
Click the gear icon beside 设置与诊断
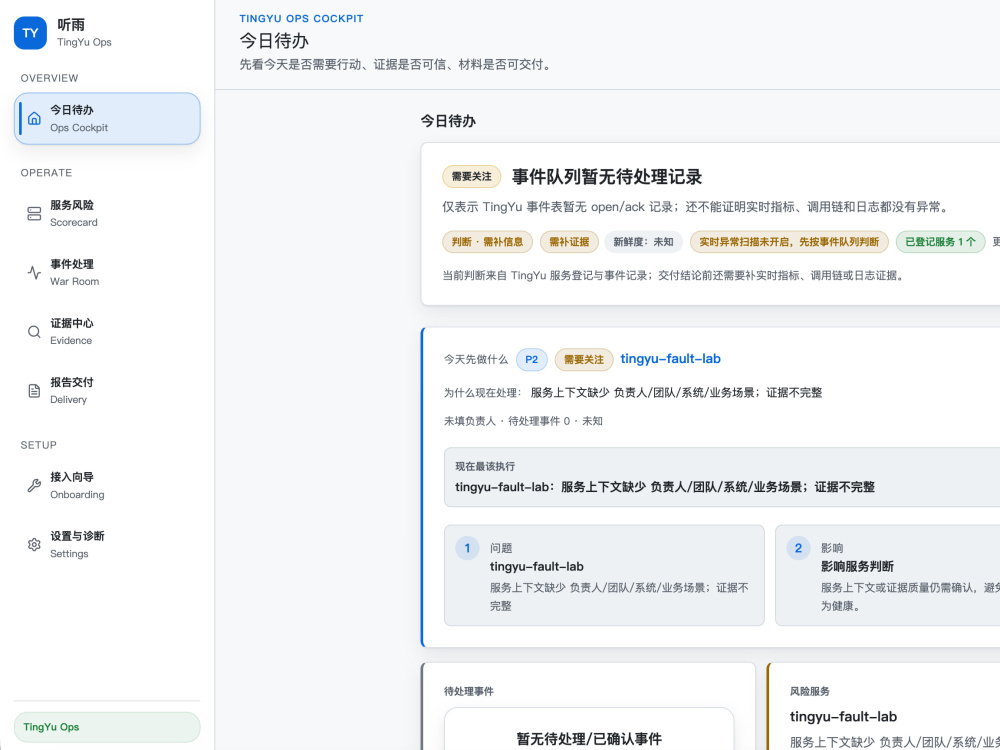coord(34,545)
